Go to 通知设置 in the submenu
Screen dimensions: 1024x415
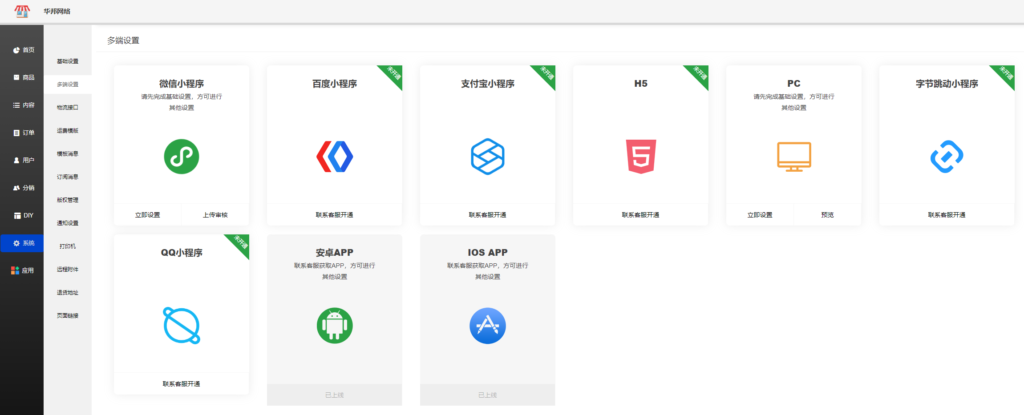click(67, 223)
